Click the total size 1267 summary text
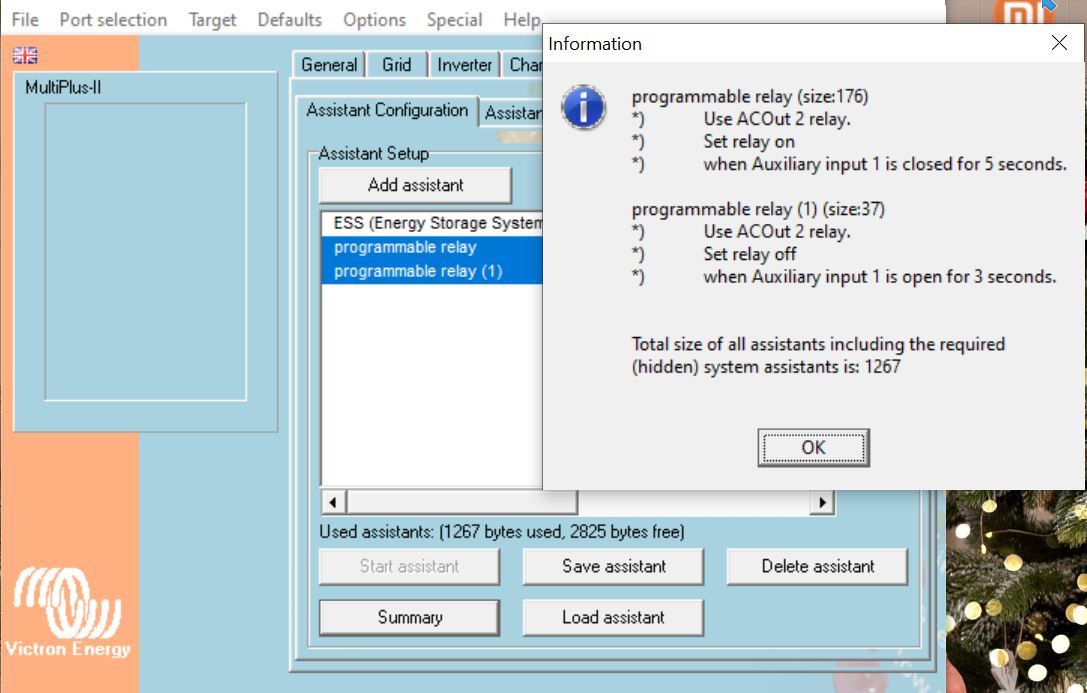Image resolution: width=1087 pixels, height=693 pixels. coord(818,356)
